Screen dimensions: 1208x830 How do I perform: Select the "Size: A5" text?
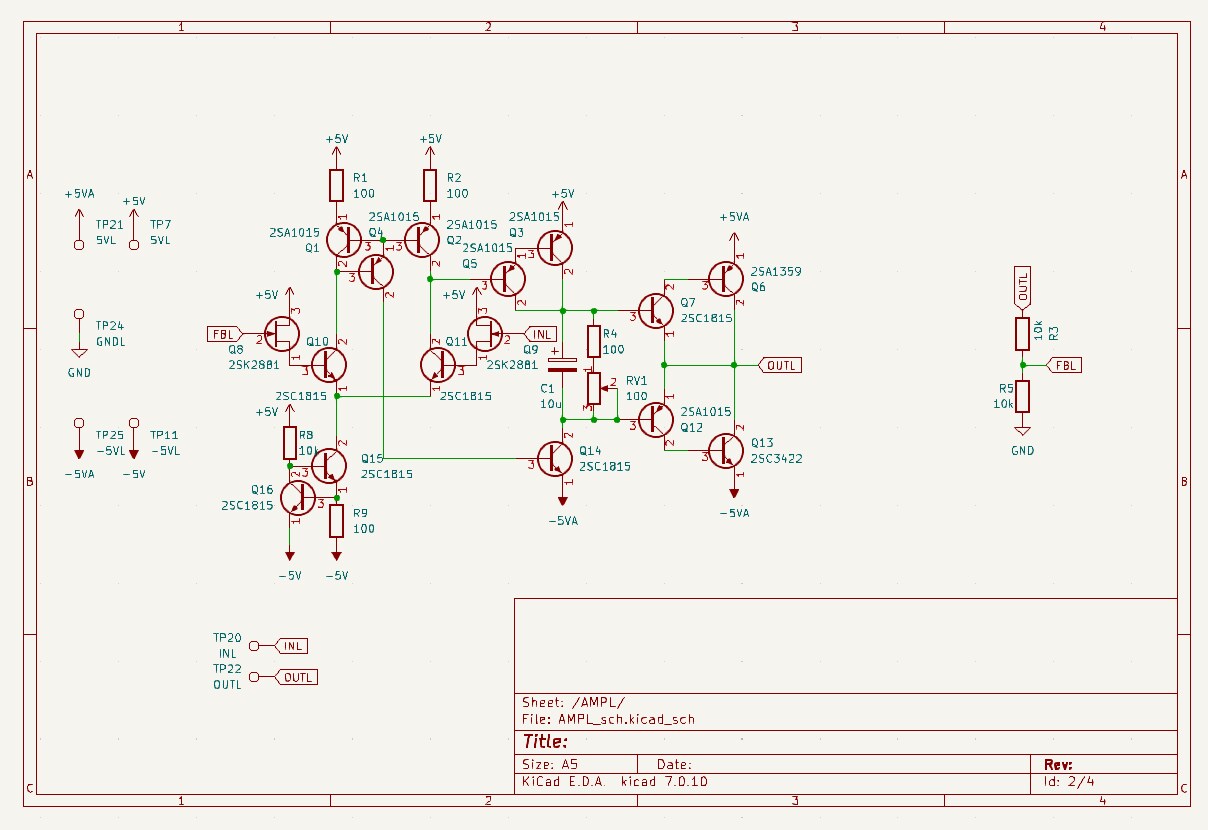550,764
